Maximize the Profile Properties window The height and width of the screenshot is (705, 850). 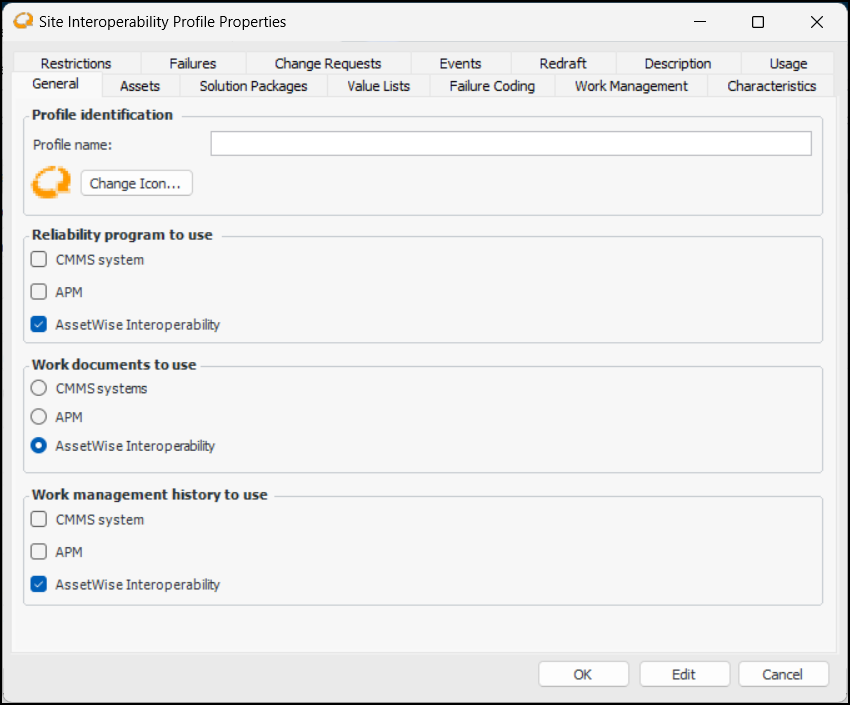tap(758, 22)
